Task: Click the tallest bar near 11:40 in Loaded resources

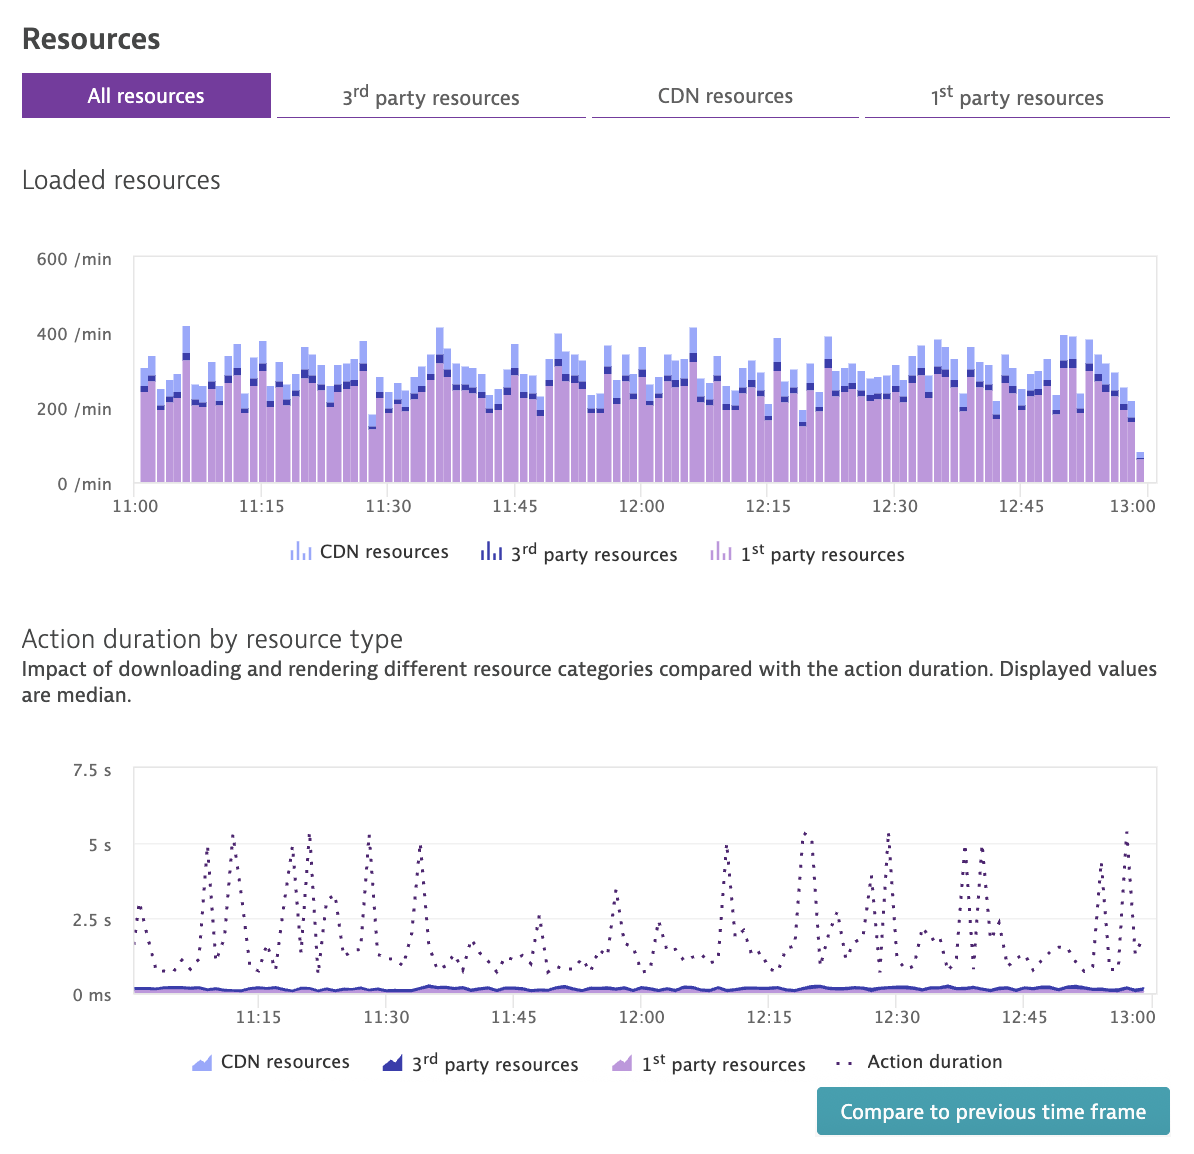Action: point(438,400)
